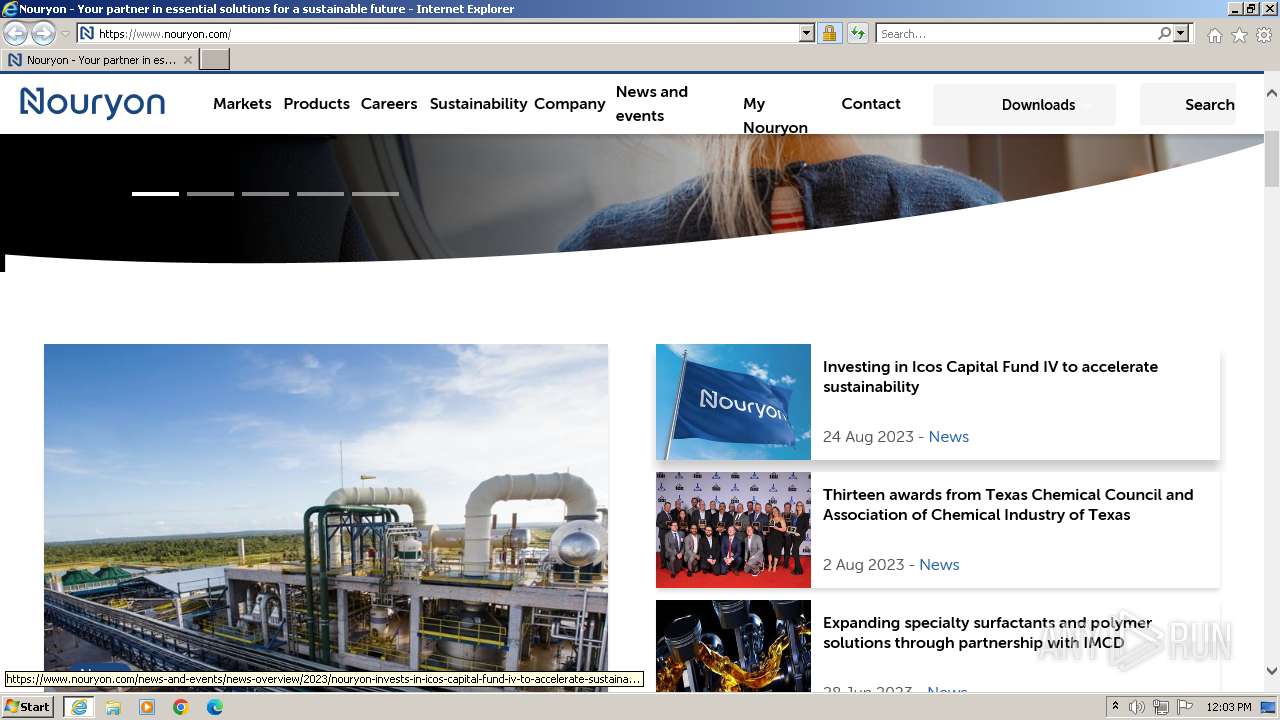Click the Action Center flag icon
1280x720 pixels.
tap(1185, 707)
